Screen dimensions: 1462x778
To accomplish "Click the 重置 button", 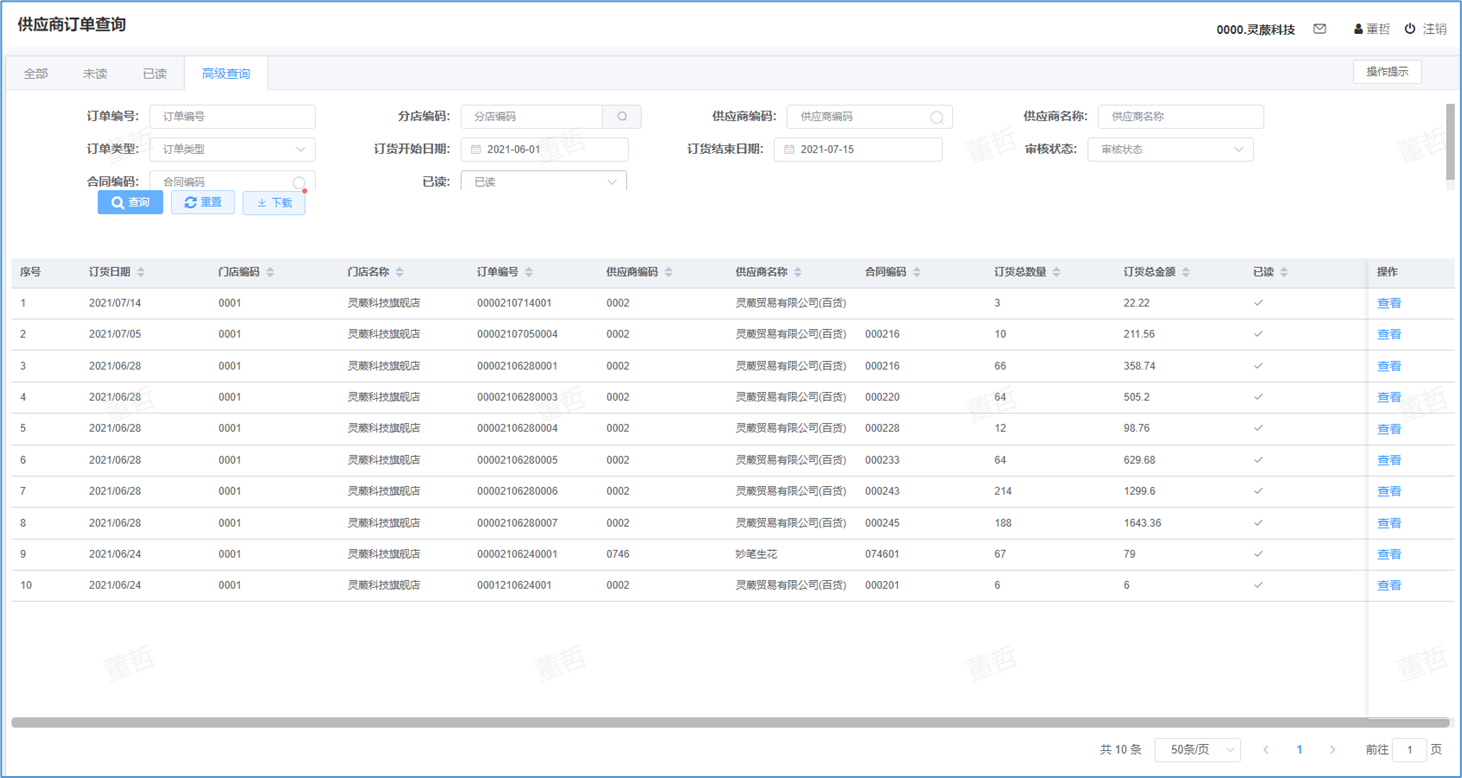I will (x=203, y=203).
